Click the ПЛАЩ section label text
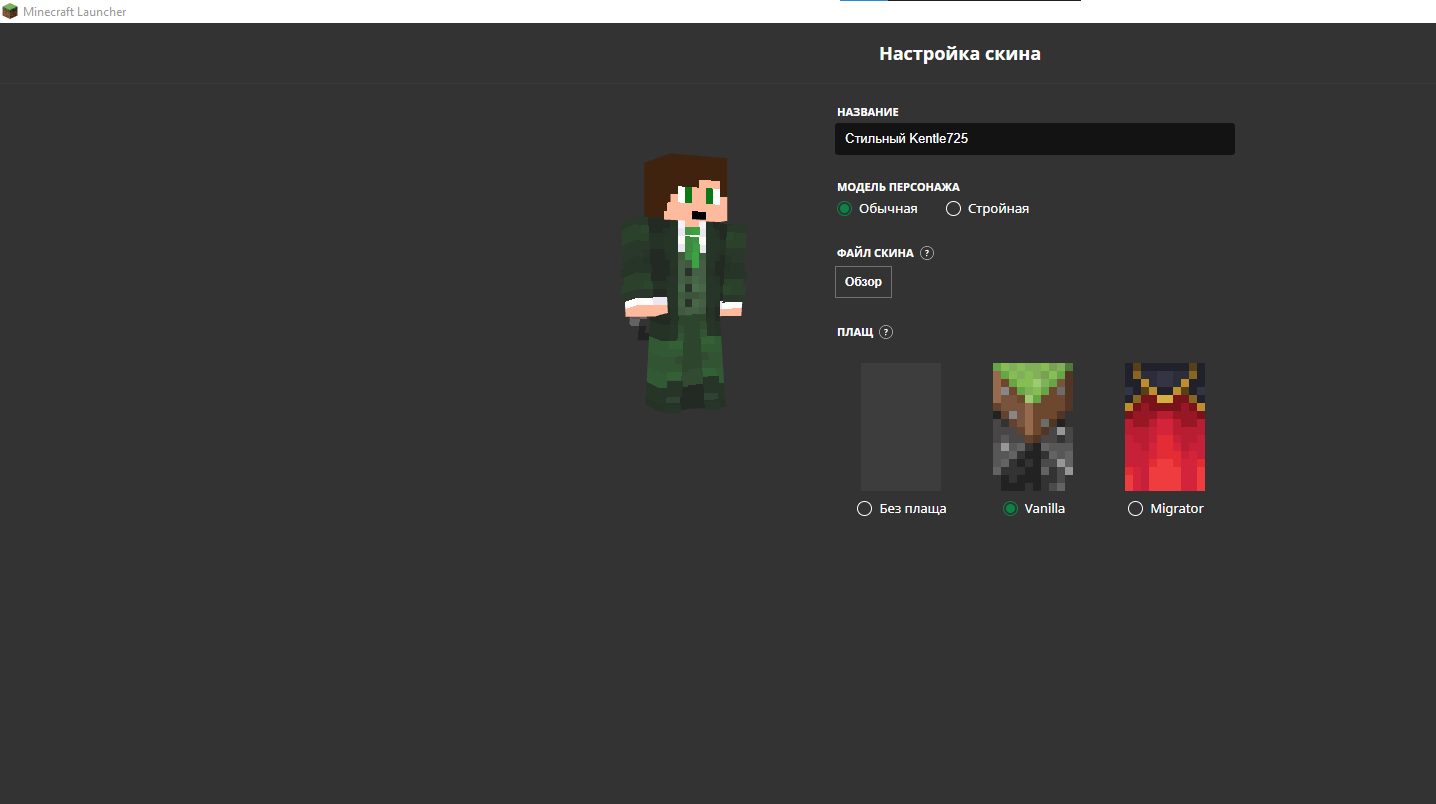This screenshot has height=804, width=1436. pyautogui.click(x=855, y=332)
